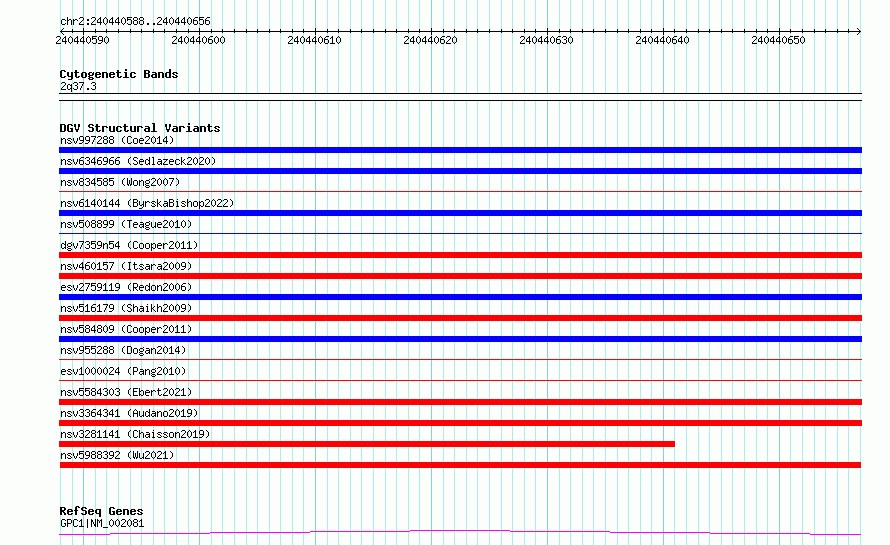Image resolution: width=890 pixels, height=545 pixels.
Task: Click ruler position 240440610
Action: pyautogui.click(x=314, y=40)
